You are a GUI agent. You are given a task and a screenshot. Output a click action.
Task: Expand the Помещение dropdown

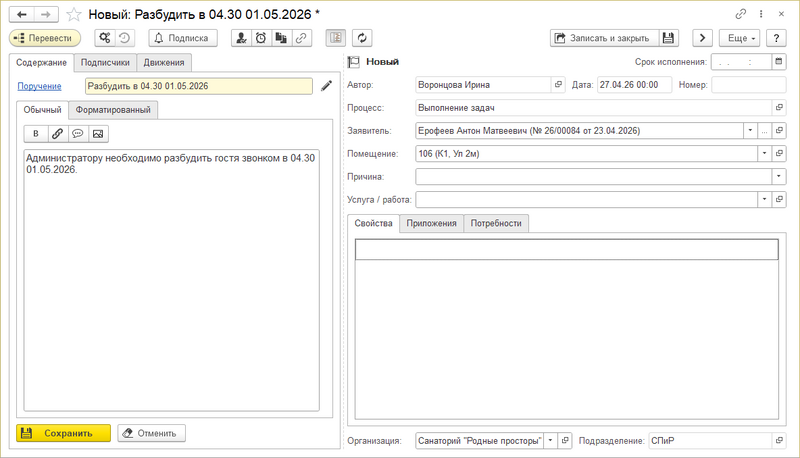tap(764, 154)
